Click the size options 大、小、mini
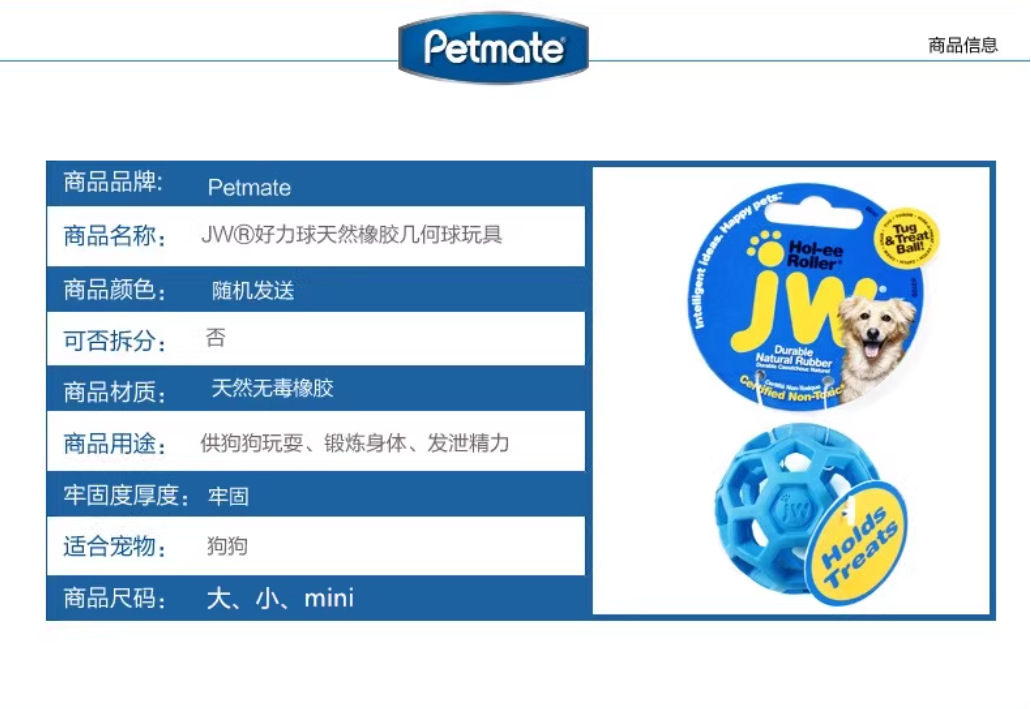Viewport: 1031px width, 709px height. 280,598
